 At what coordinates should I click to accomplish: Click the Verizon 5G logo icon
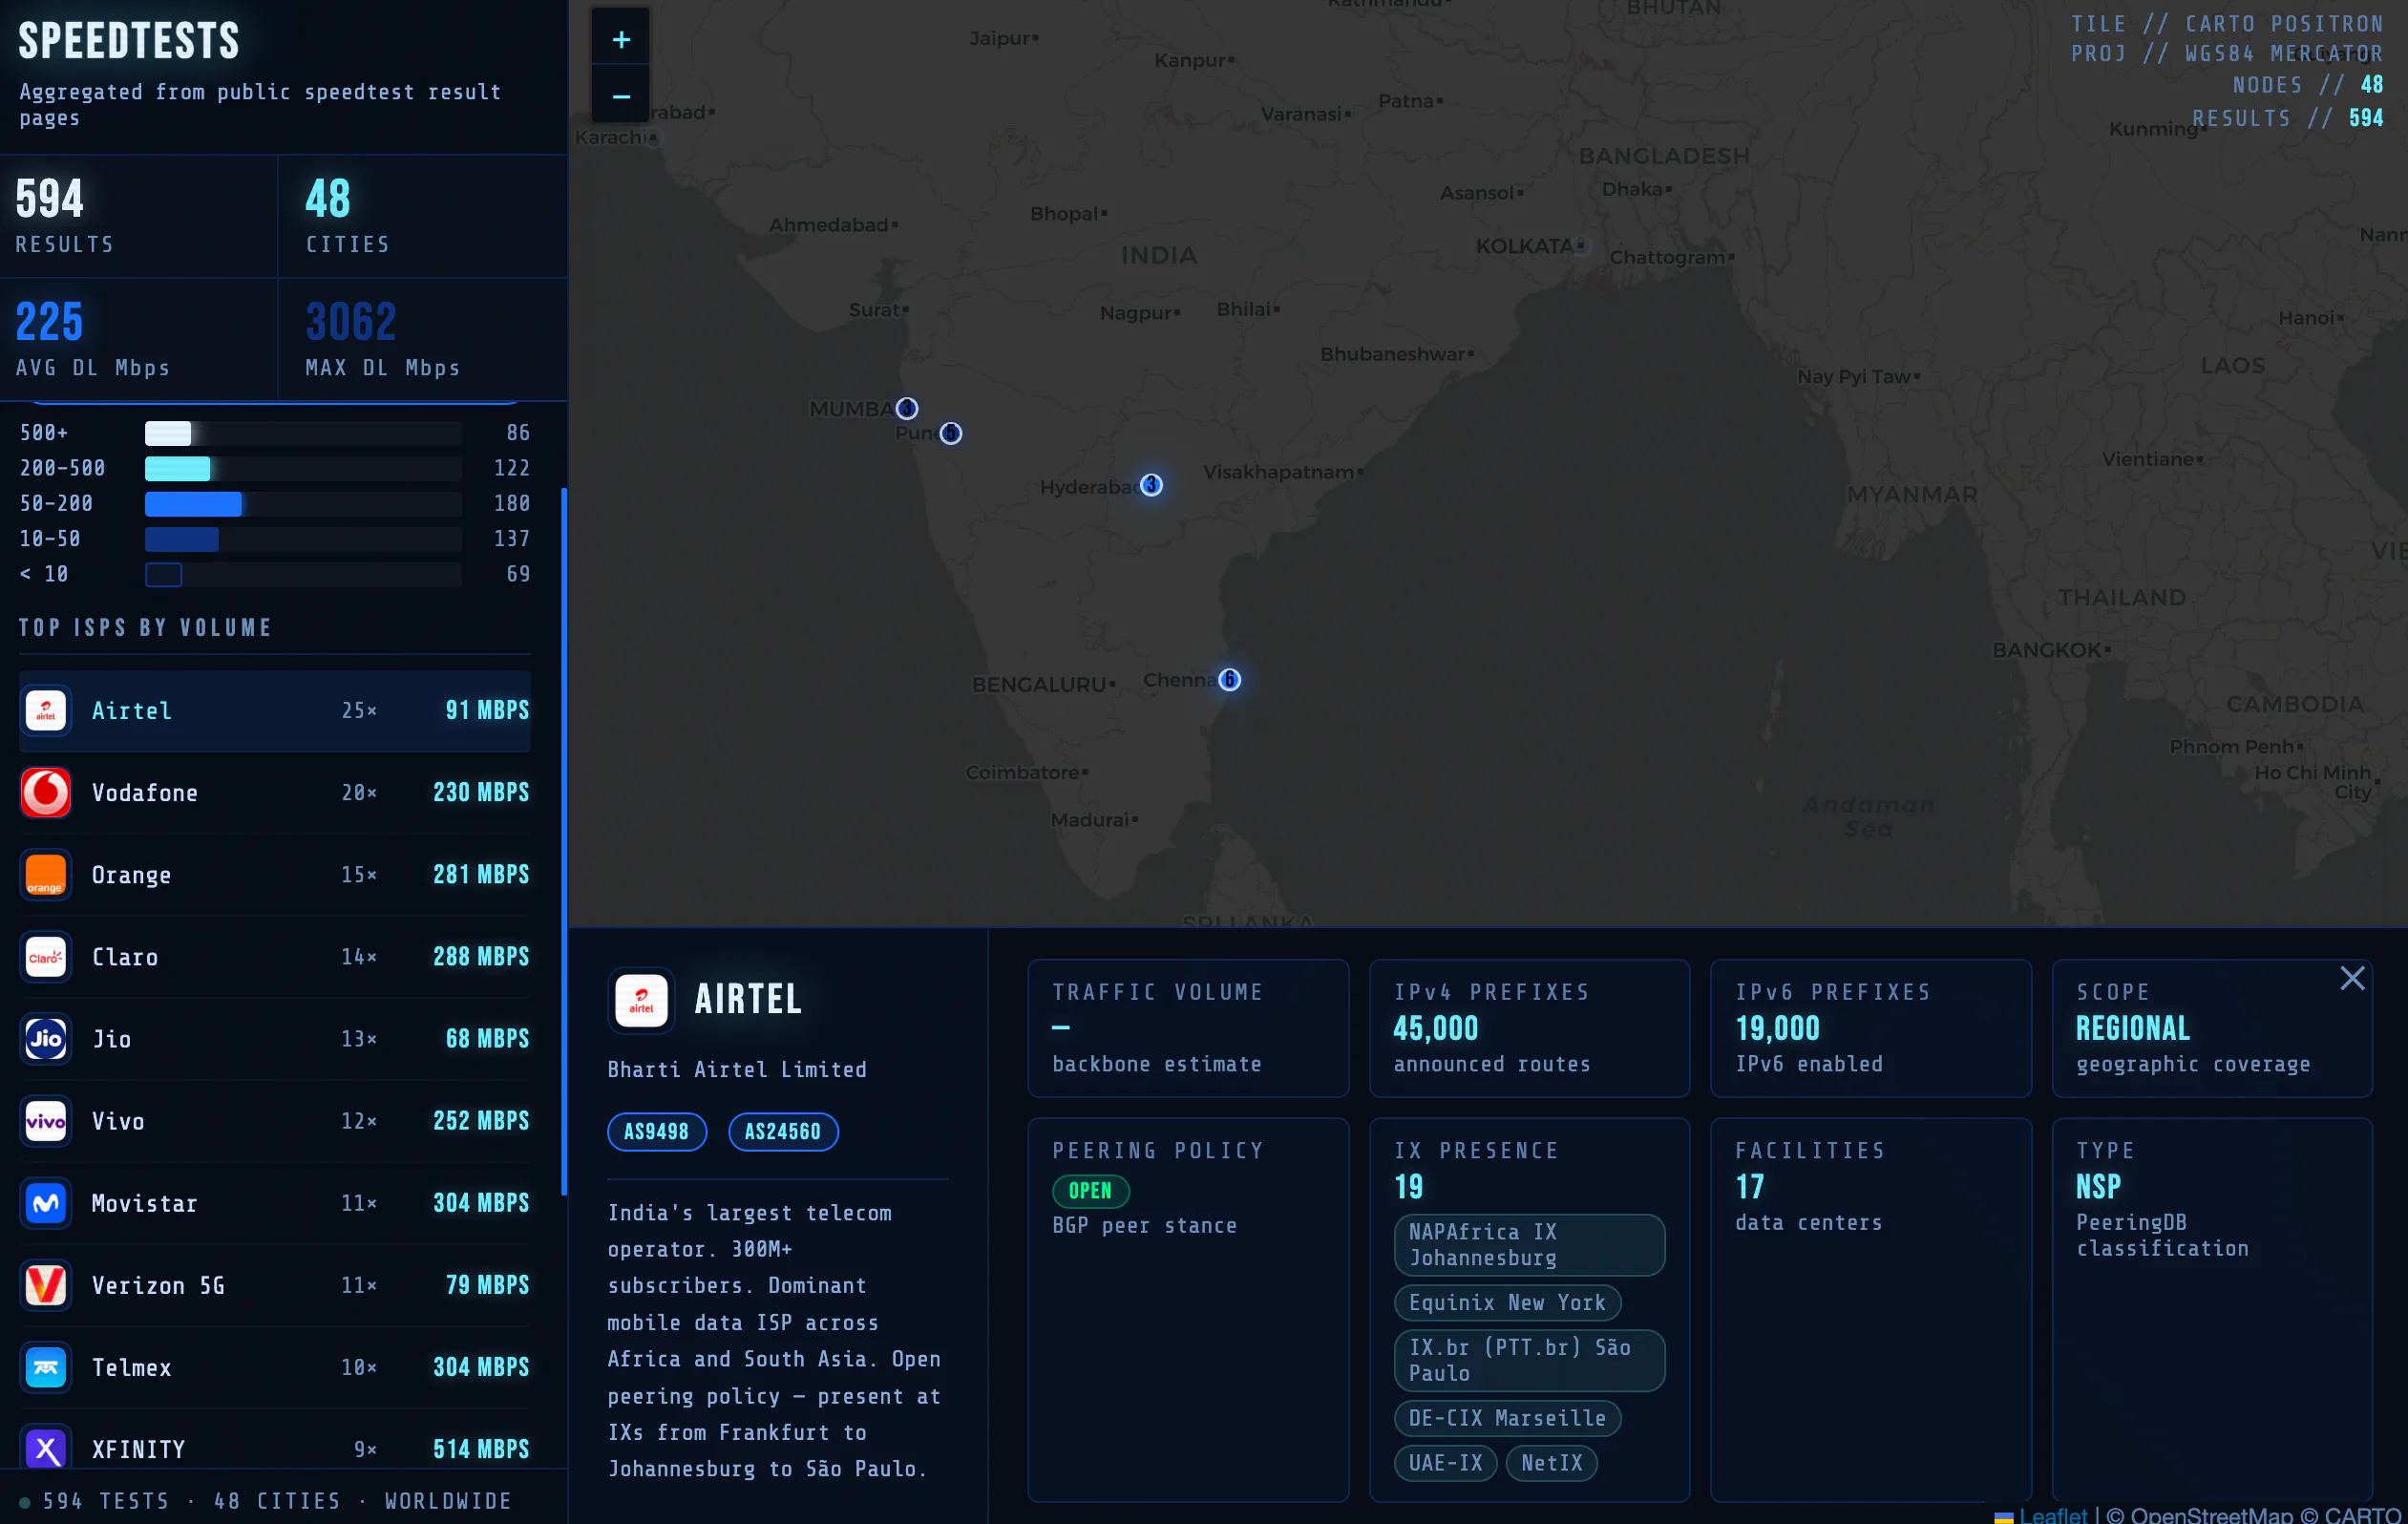(x=46, y=1285)
